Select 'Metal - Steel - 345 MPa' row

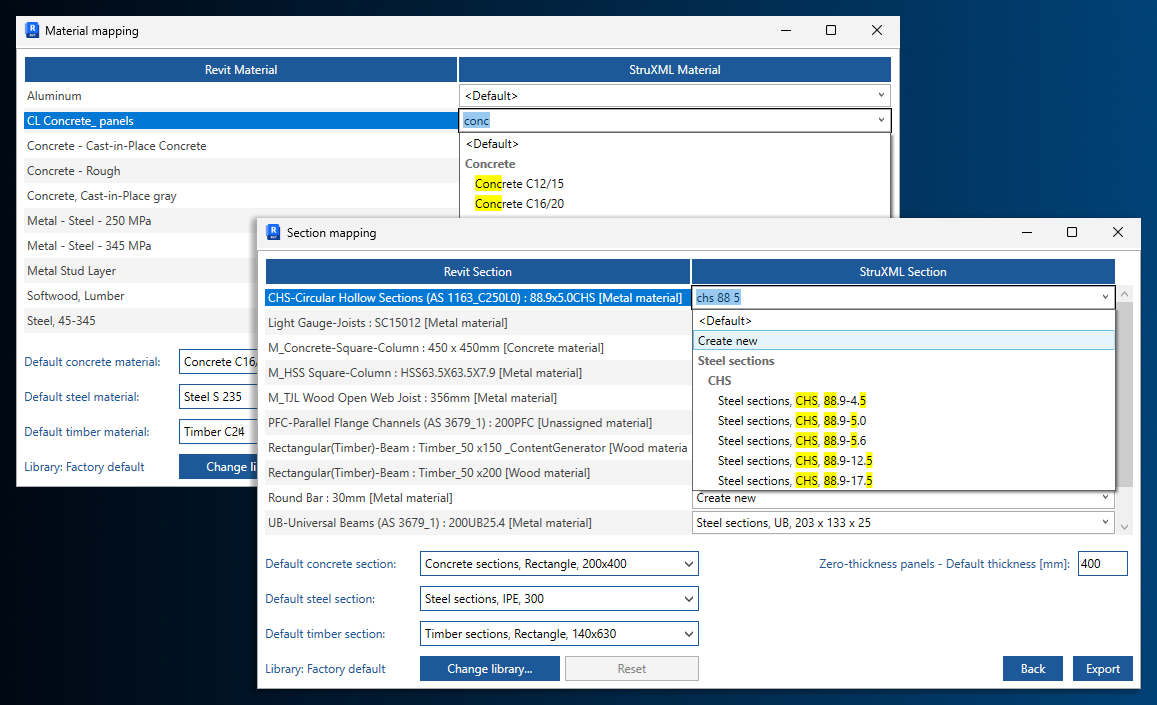140,246
